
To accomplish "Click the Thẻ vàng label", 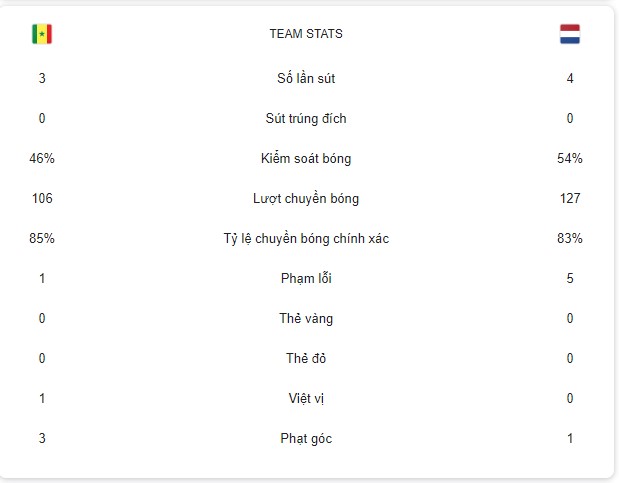I will (306, 318).
